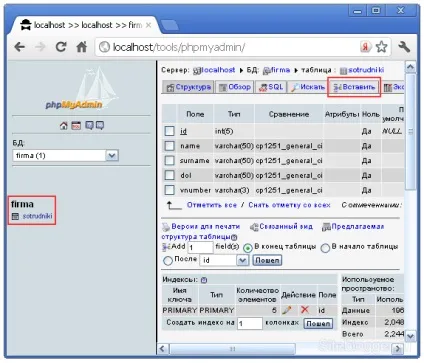Click the browser forward arrow

click(x=40, y=47)
